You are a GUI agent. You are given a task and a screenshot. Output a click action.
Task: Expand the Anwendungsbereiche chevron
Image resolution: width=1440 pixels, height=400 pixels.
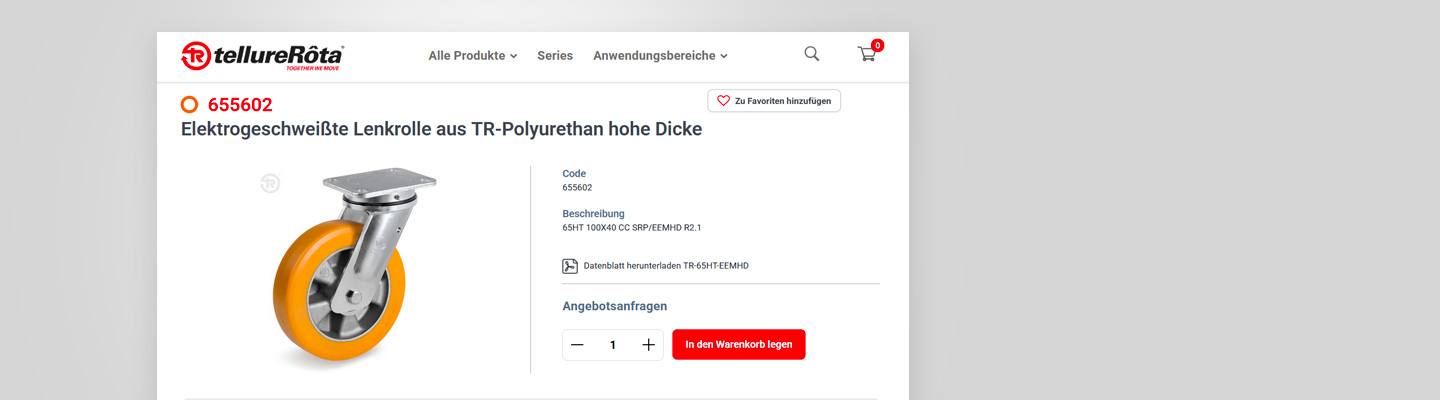point(724,57)
